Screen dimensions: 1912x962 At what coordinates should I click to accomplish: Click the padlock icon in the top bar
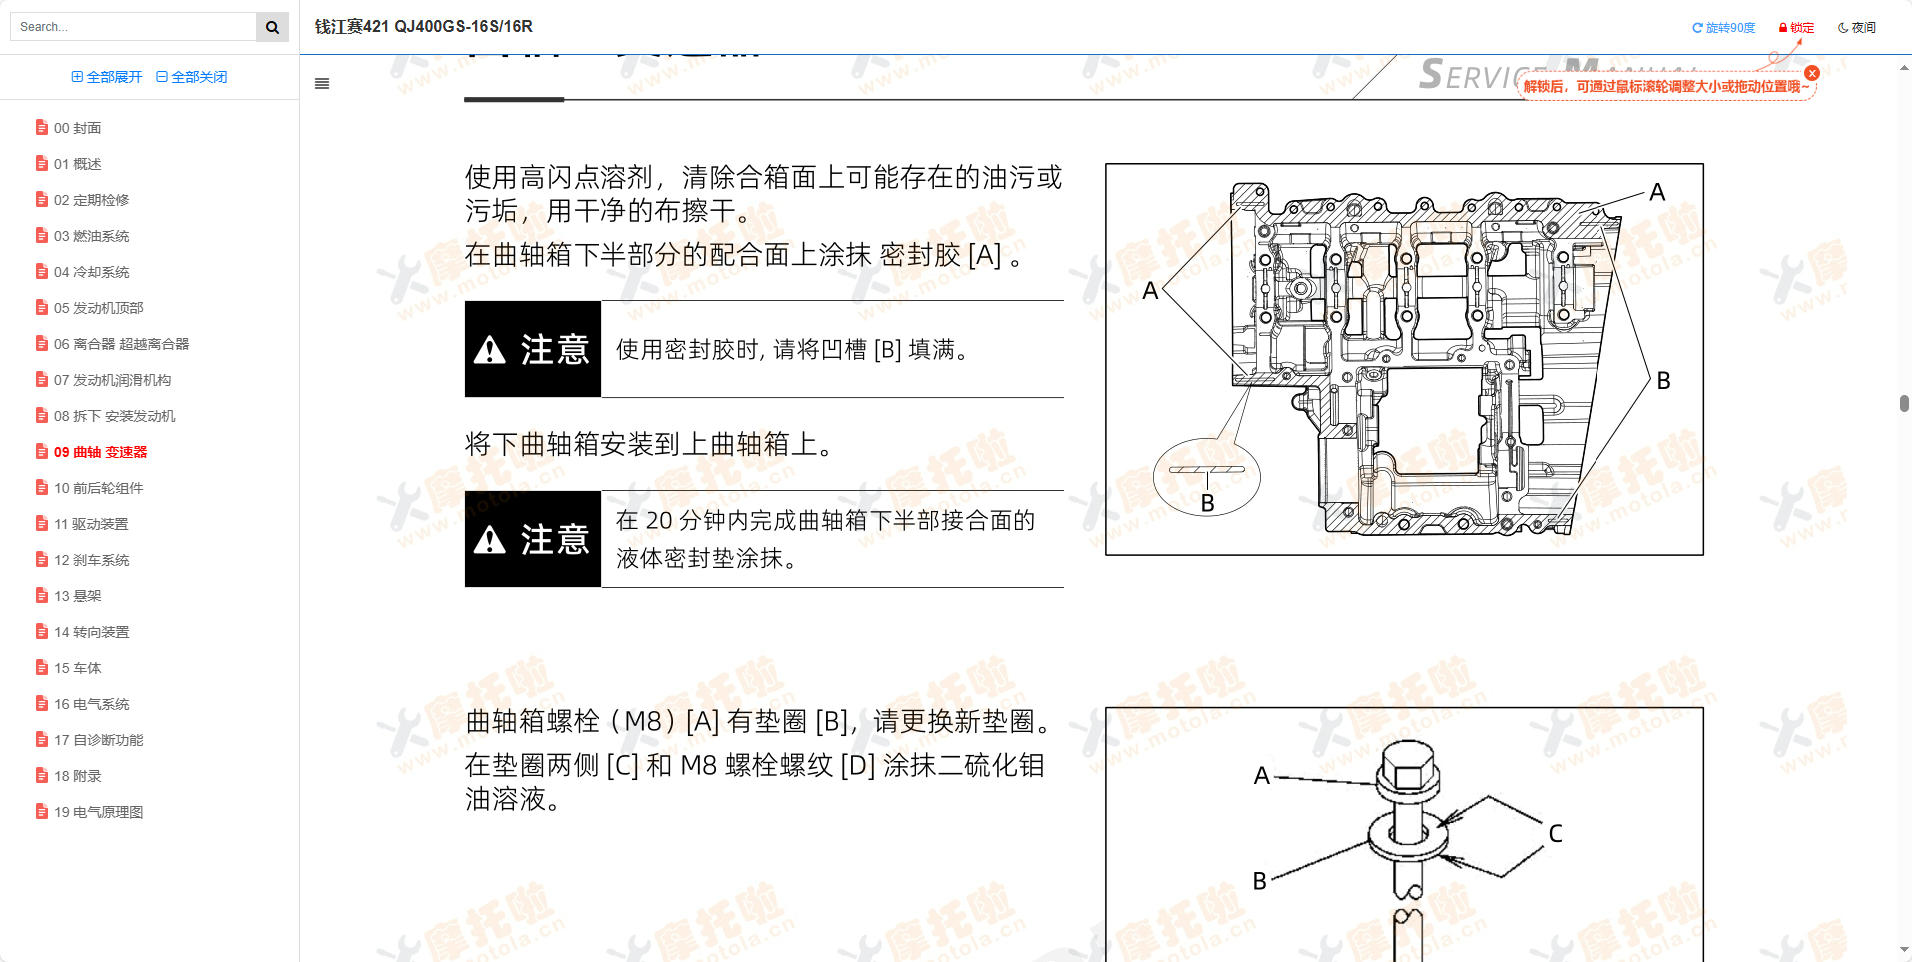click(1781, 27)
